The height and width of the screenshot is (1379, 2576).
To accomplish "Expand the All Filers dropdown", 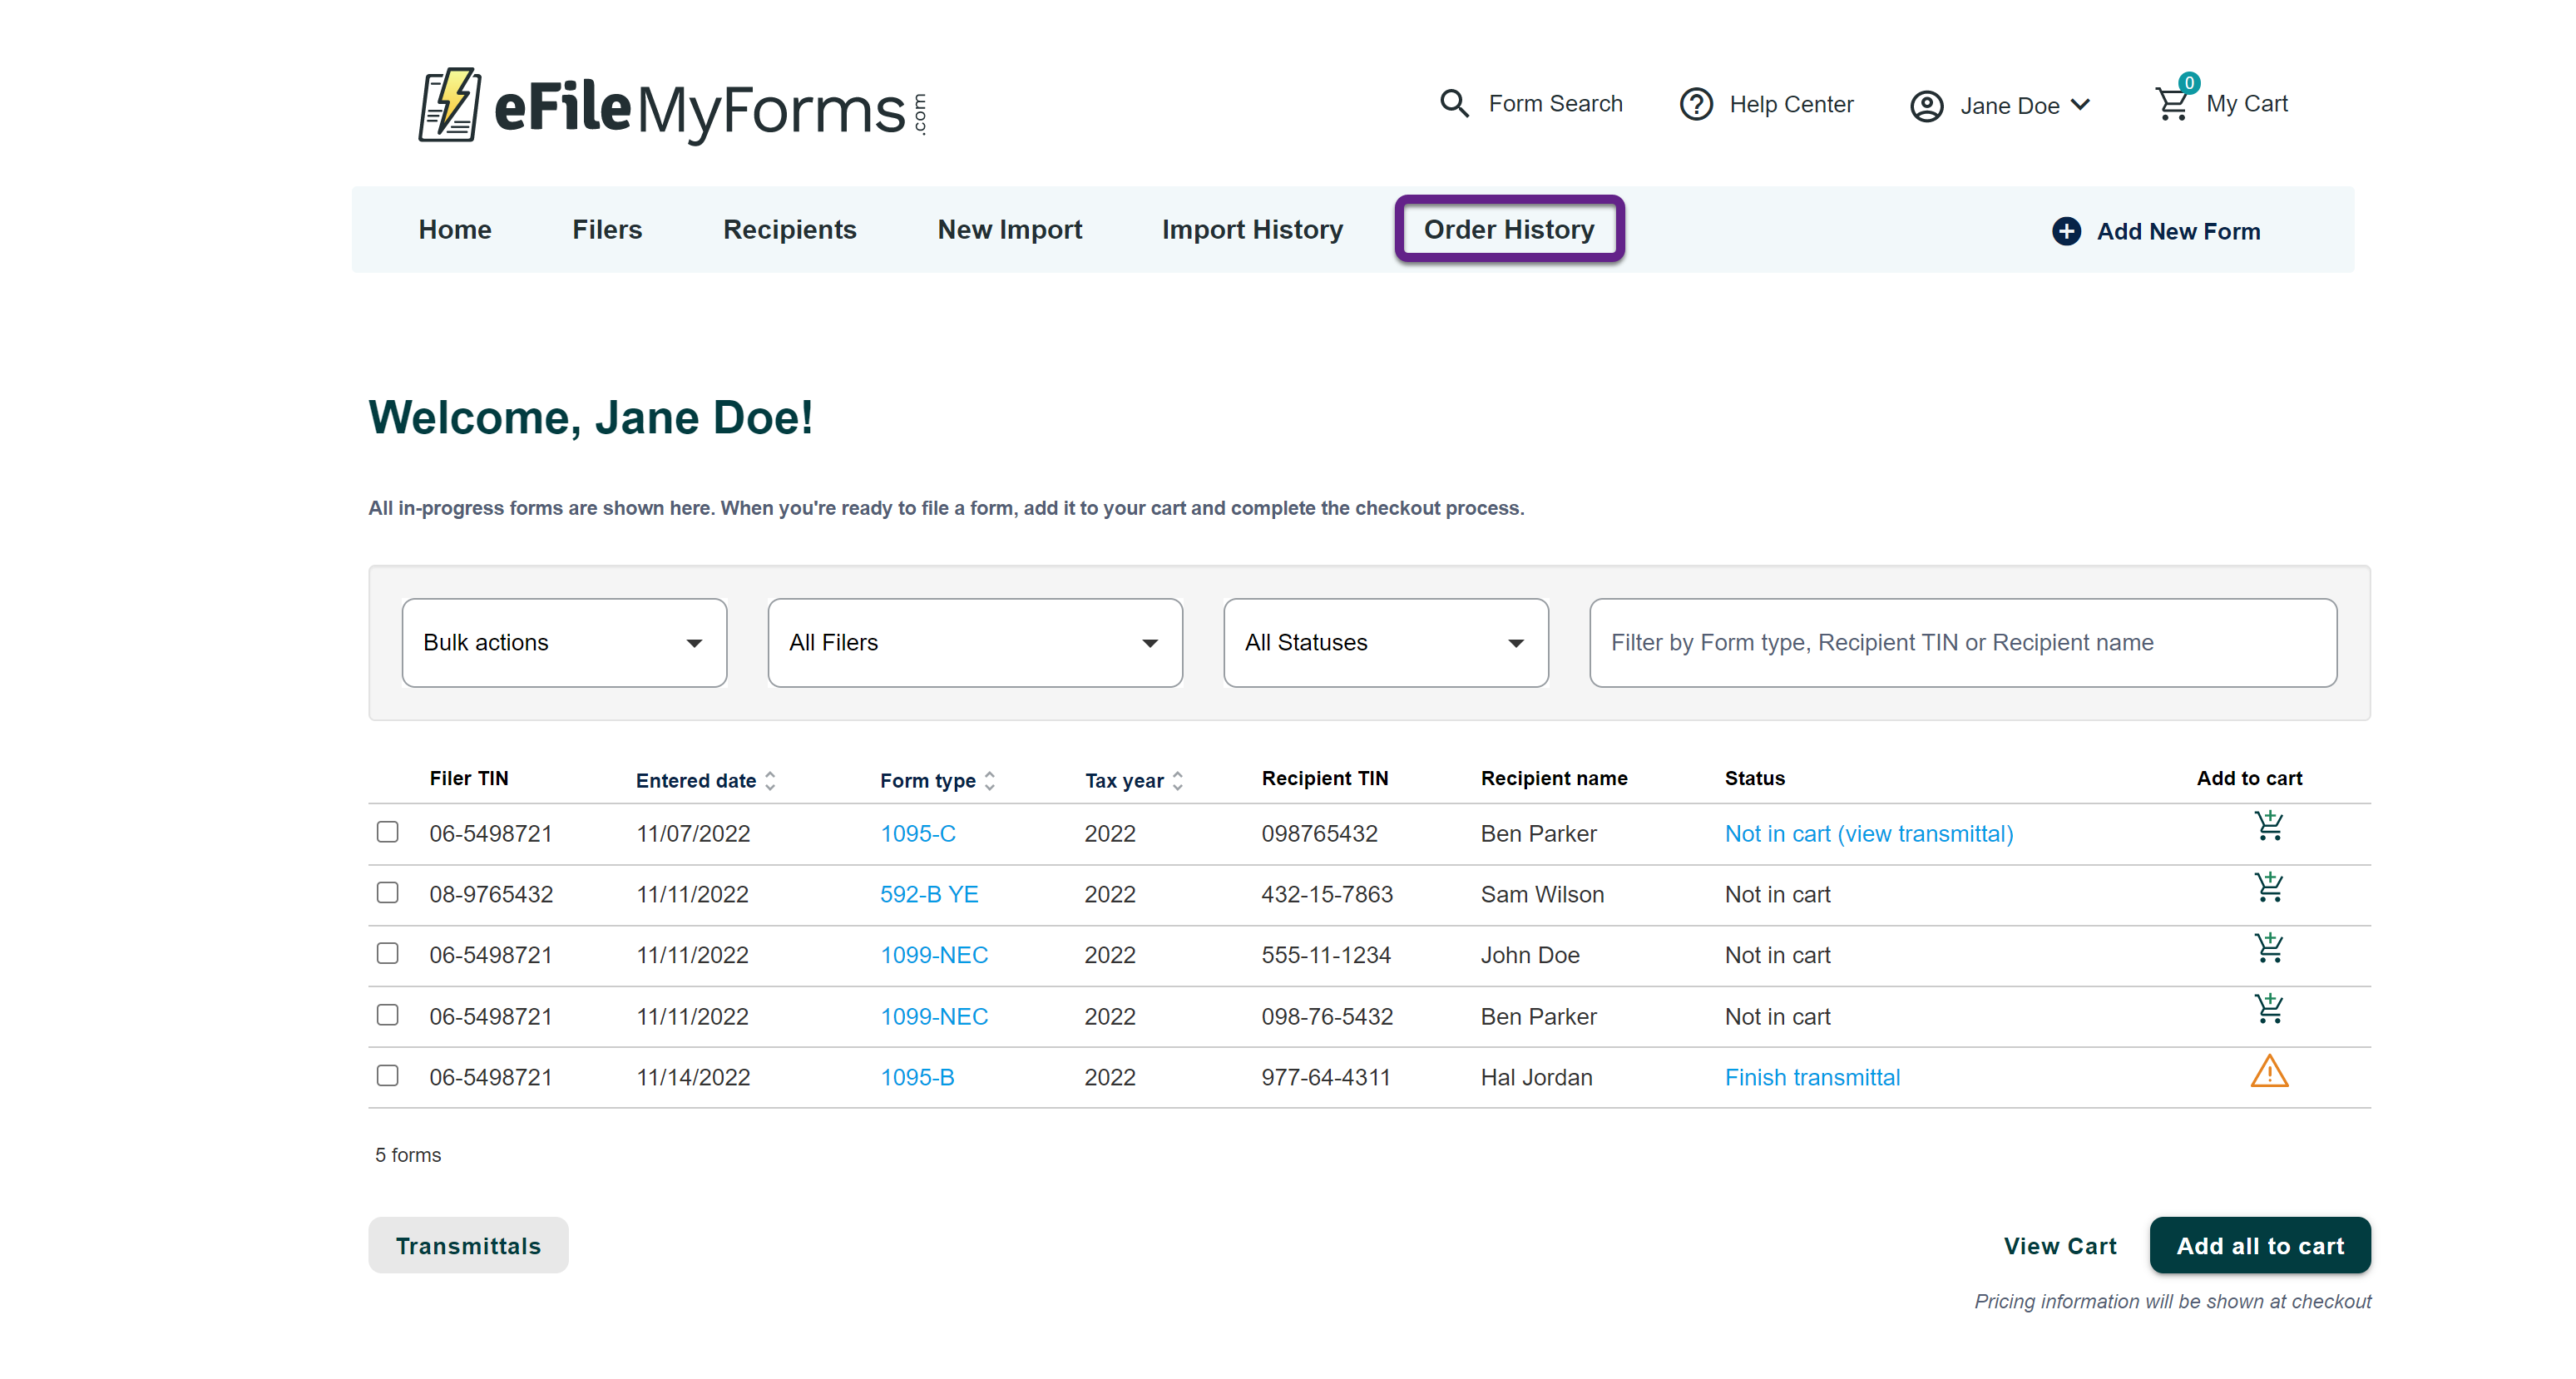I will tap(974, 643).
